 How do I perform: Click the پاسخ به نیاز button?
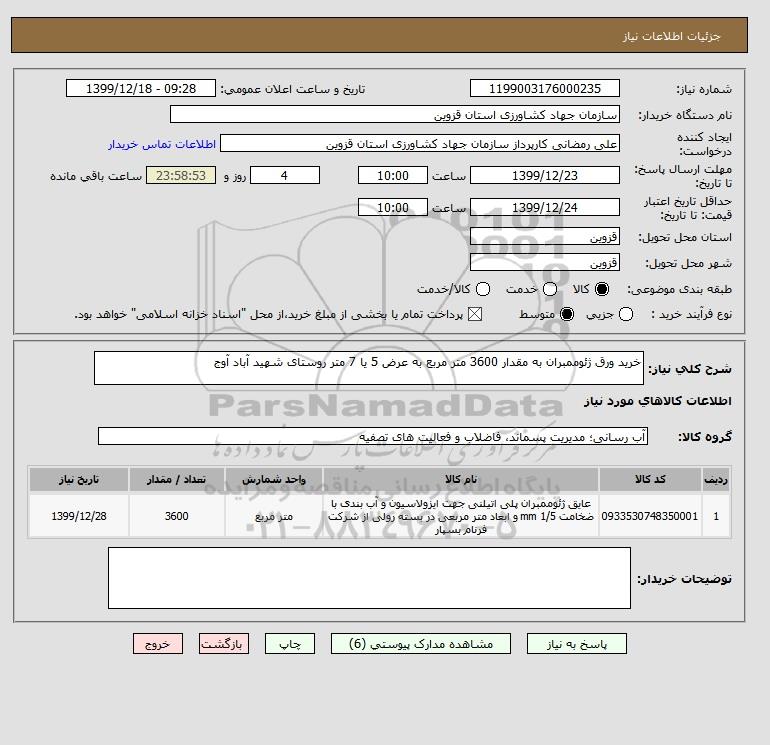577,644
